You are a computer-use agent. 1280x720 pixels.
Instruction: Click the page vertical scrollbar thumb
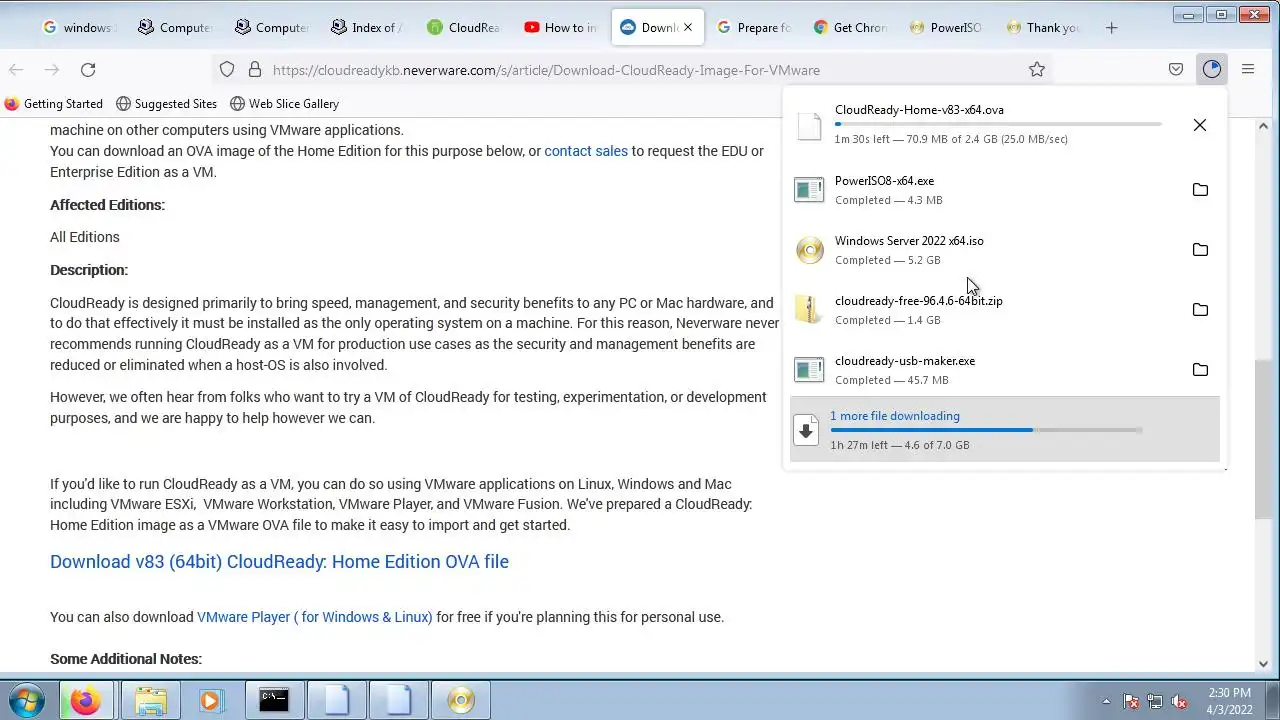(x=1263, y=439)
